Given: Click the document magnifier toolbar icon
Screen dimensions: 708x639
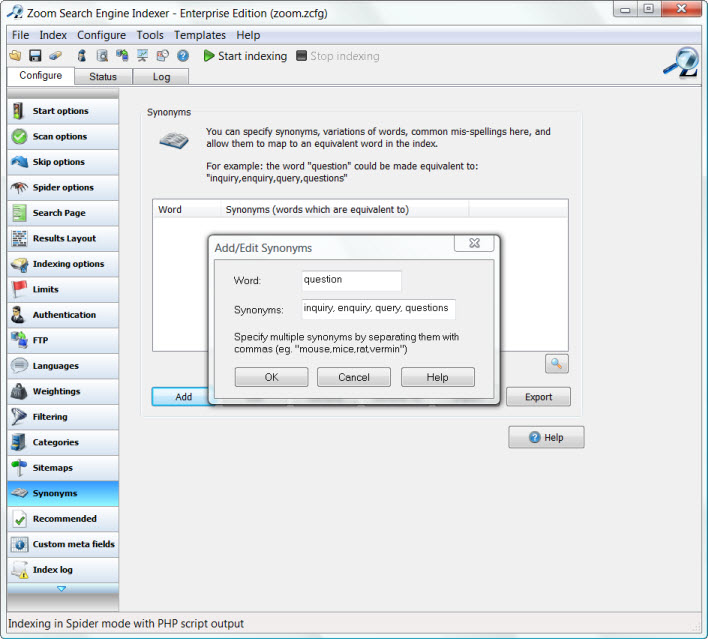Looking at the screenshot, I should pyautogui.click(x=102, y=56).
